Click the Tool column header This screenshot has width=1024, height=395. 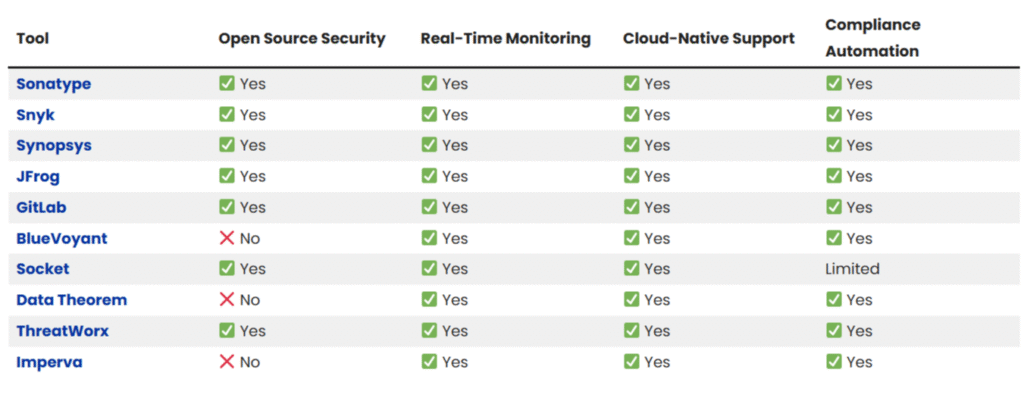pyautogui.click(x=33, y=39)
